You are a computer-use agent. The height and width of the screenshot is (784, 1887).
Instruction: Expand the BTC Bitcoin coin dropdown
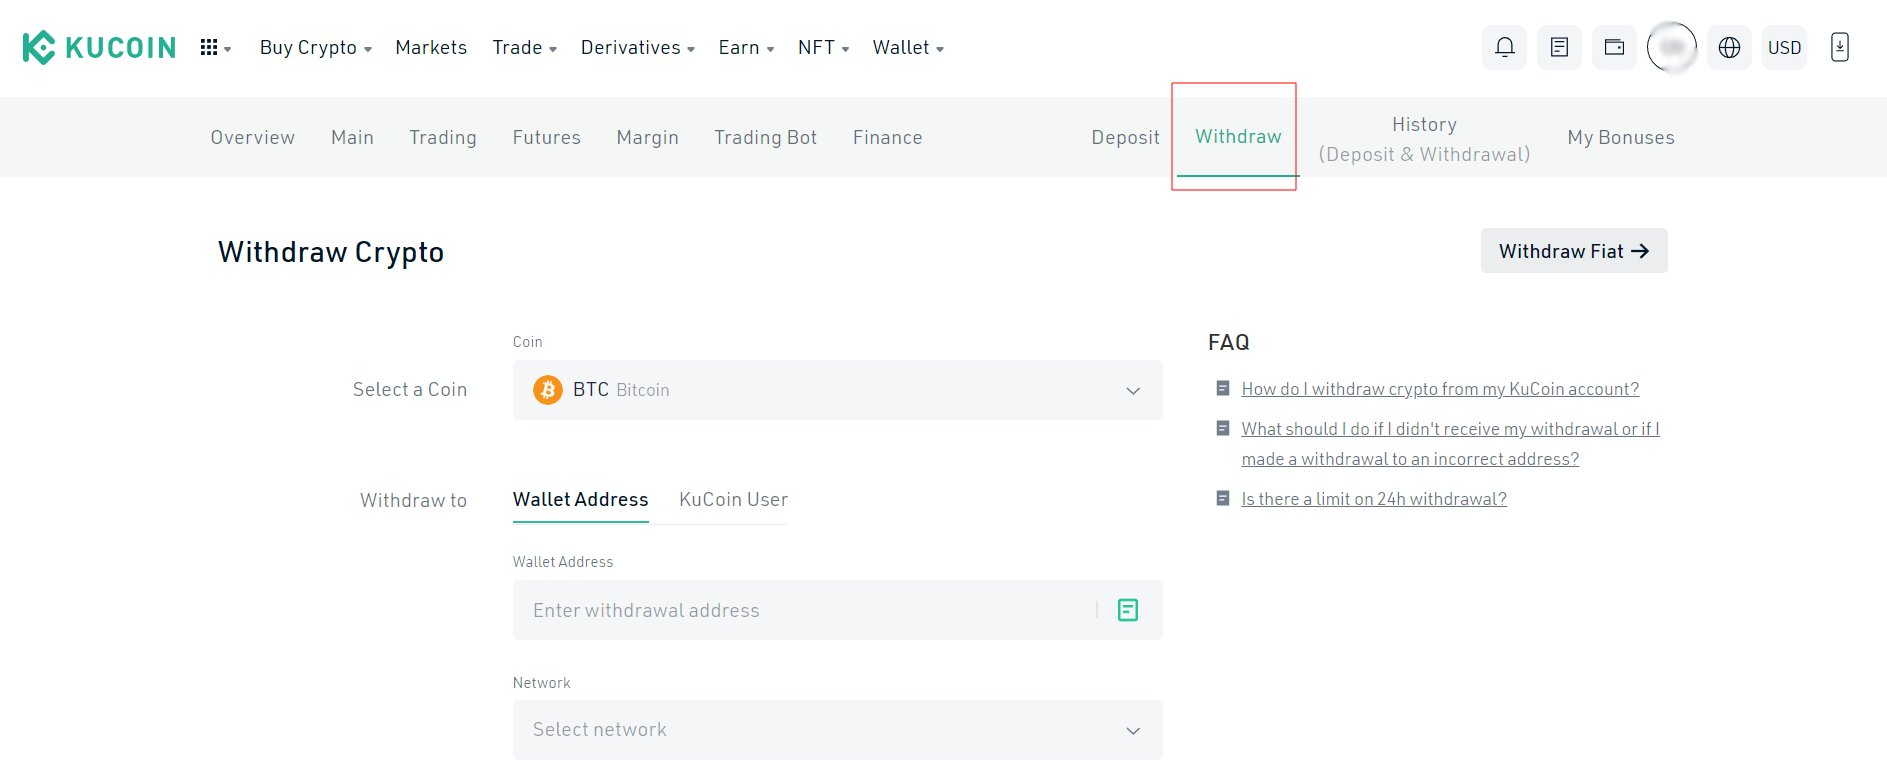[837, 390]
